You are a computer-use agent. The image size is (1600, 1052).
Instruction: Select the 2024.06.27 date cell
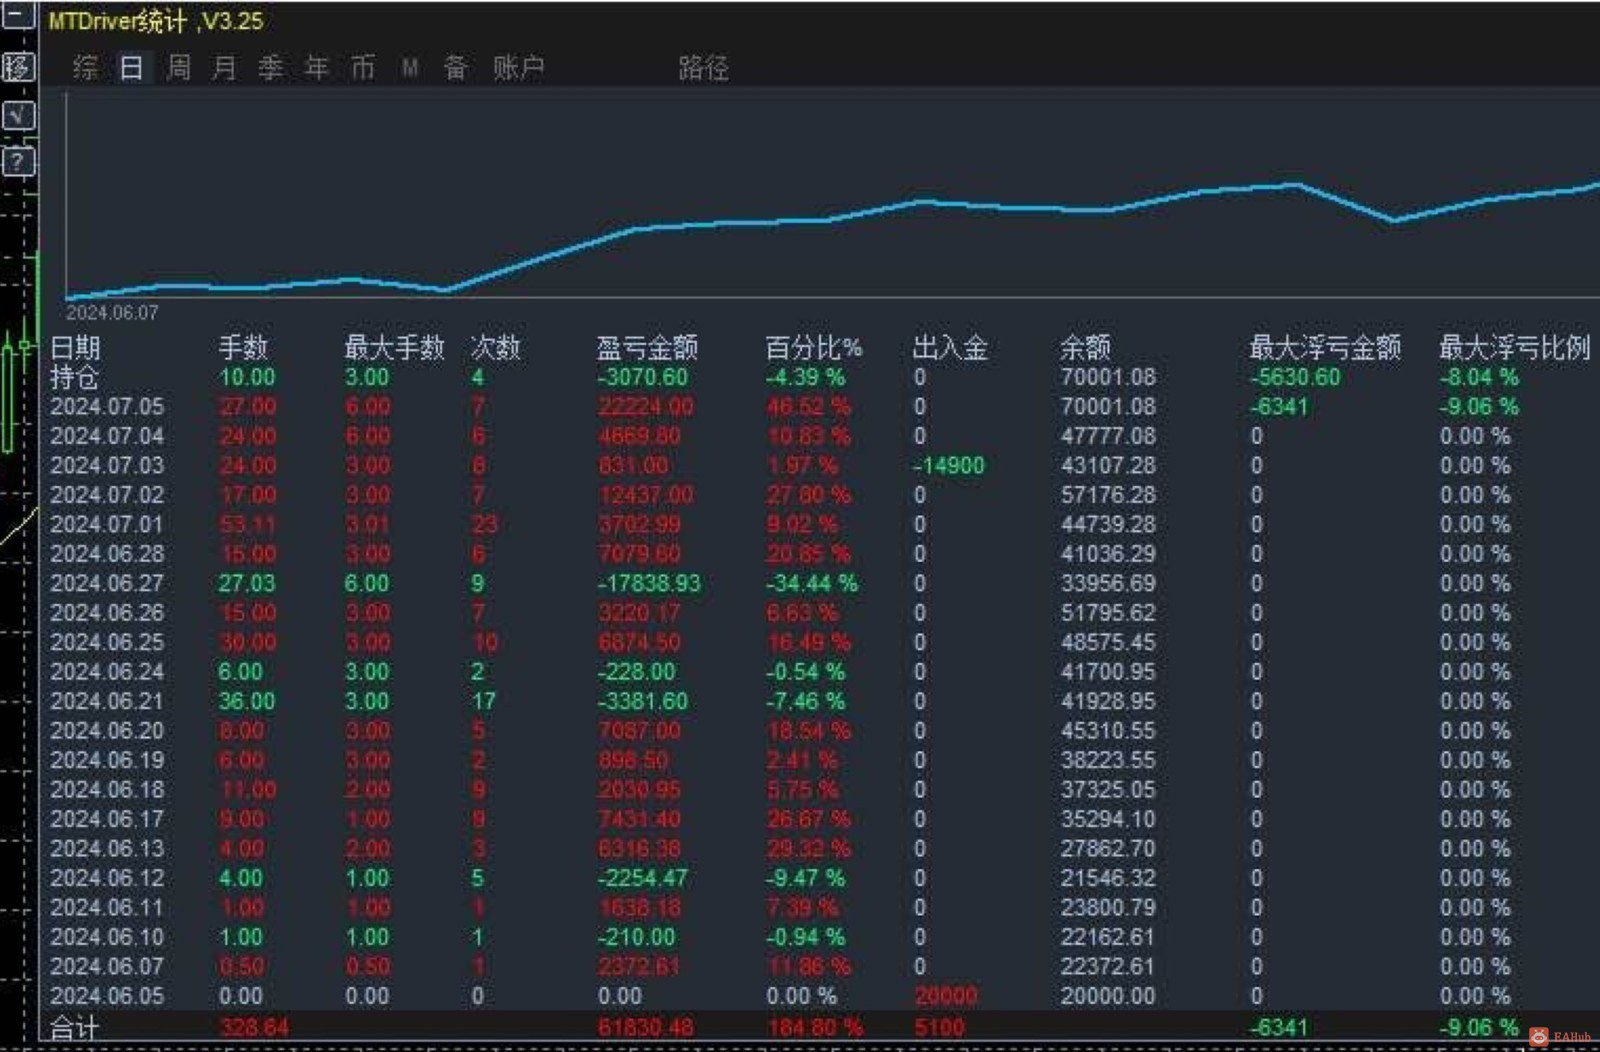coord(107,583)
